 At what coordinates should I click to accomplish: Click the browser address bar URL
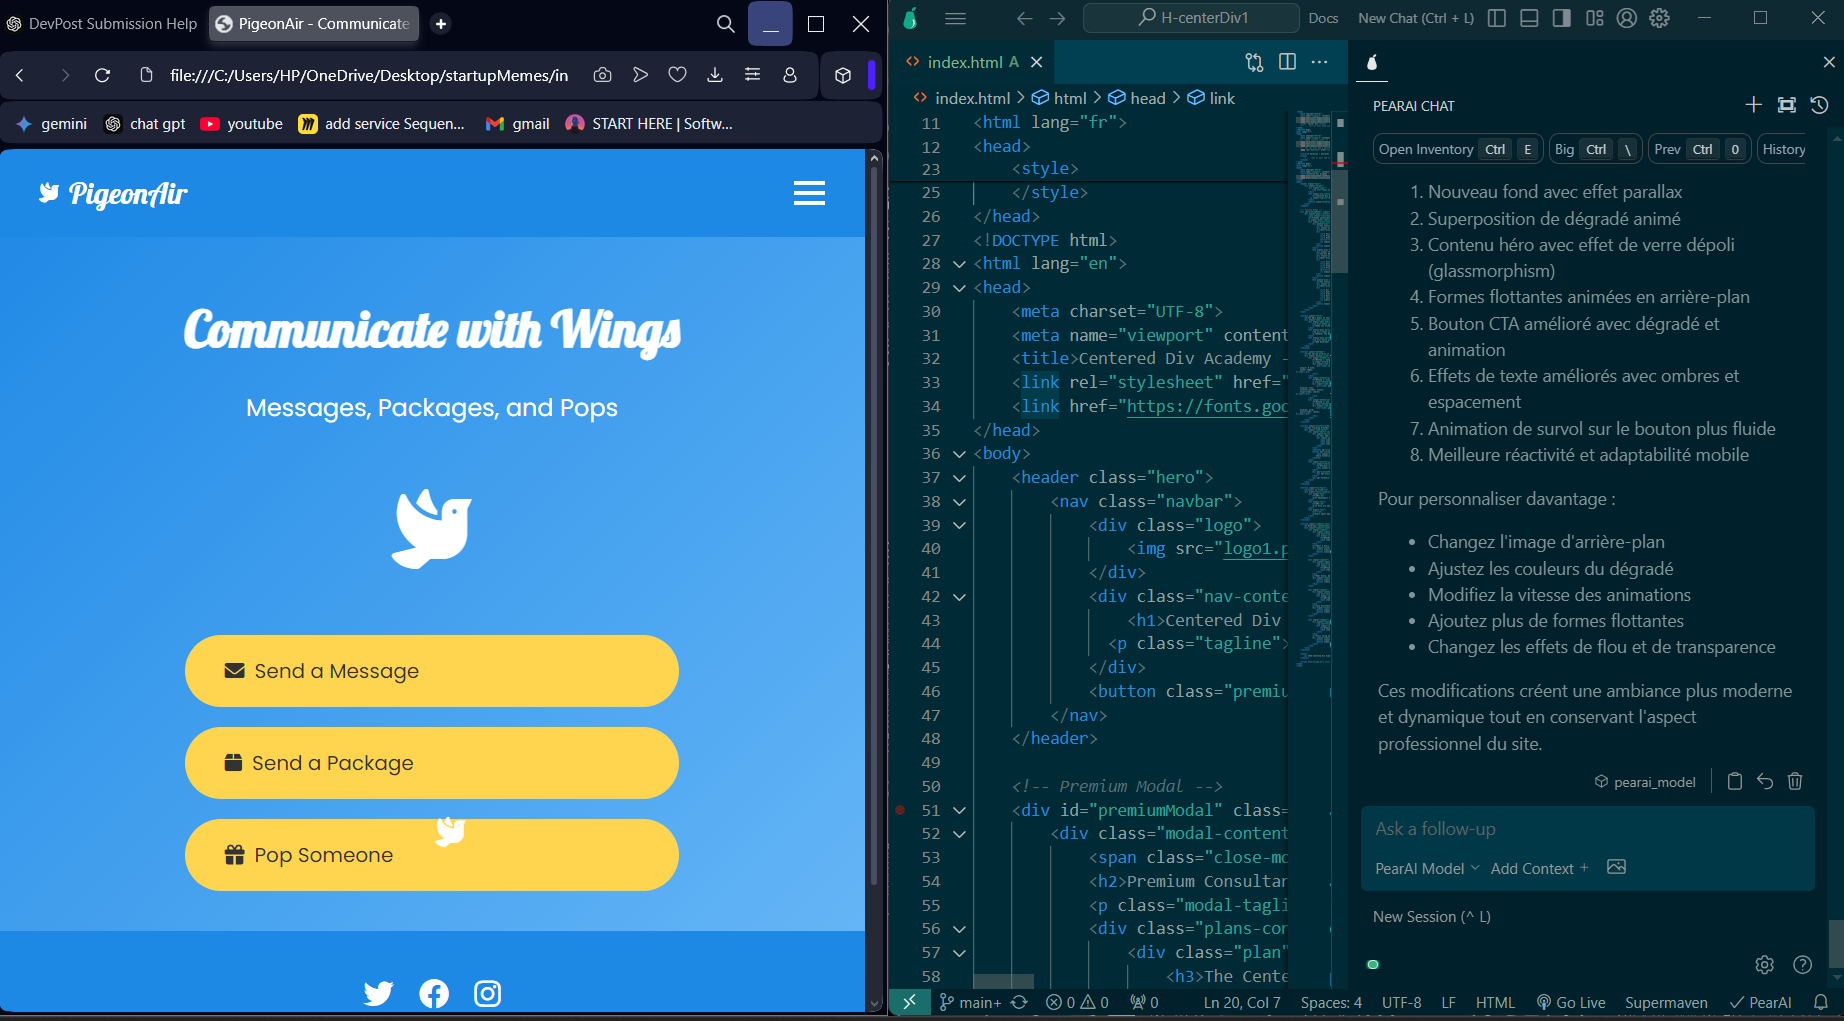[369, 75]
